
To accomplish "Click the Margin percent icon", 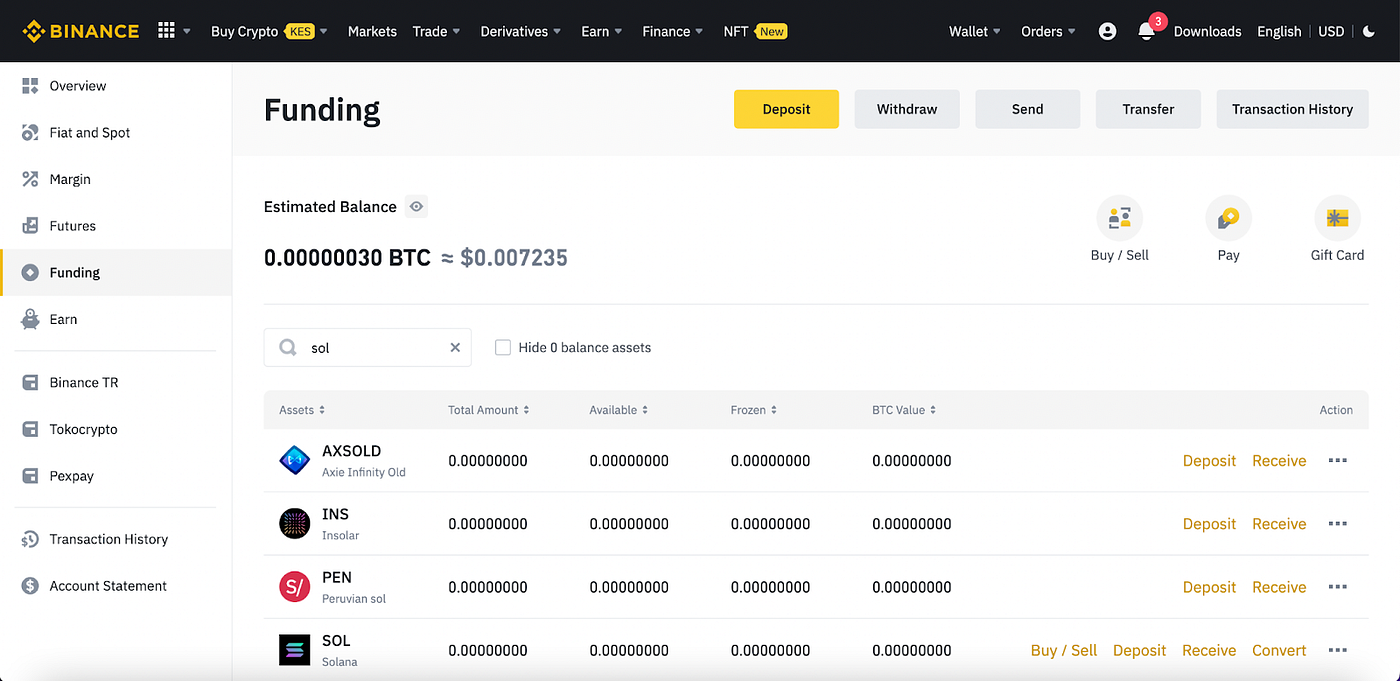I will tap(30, 179).
